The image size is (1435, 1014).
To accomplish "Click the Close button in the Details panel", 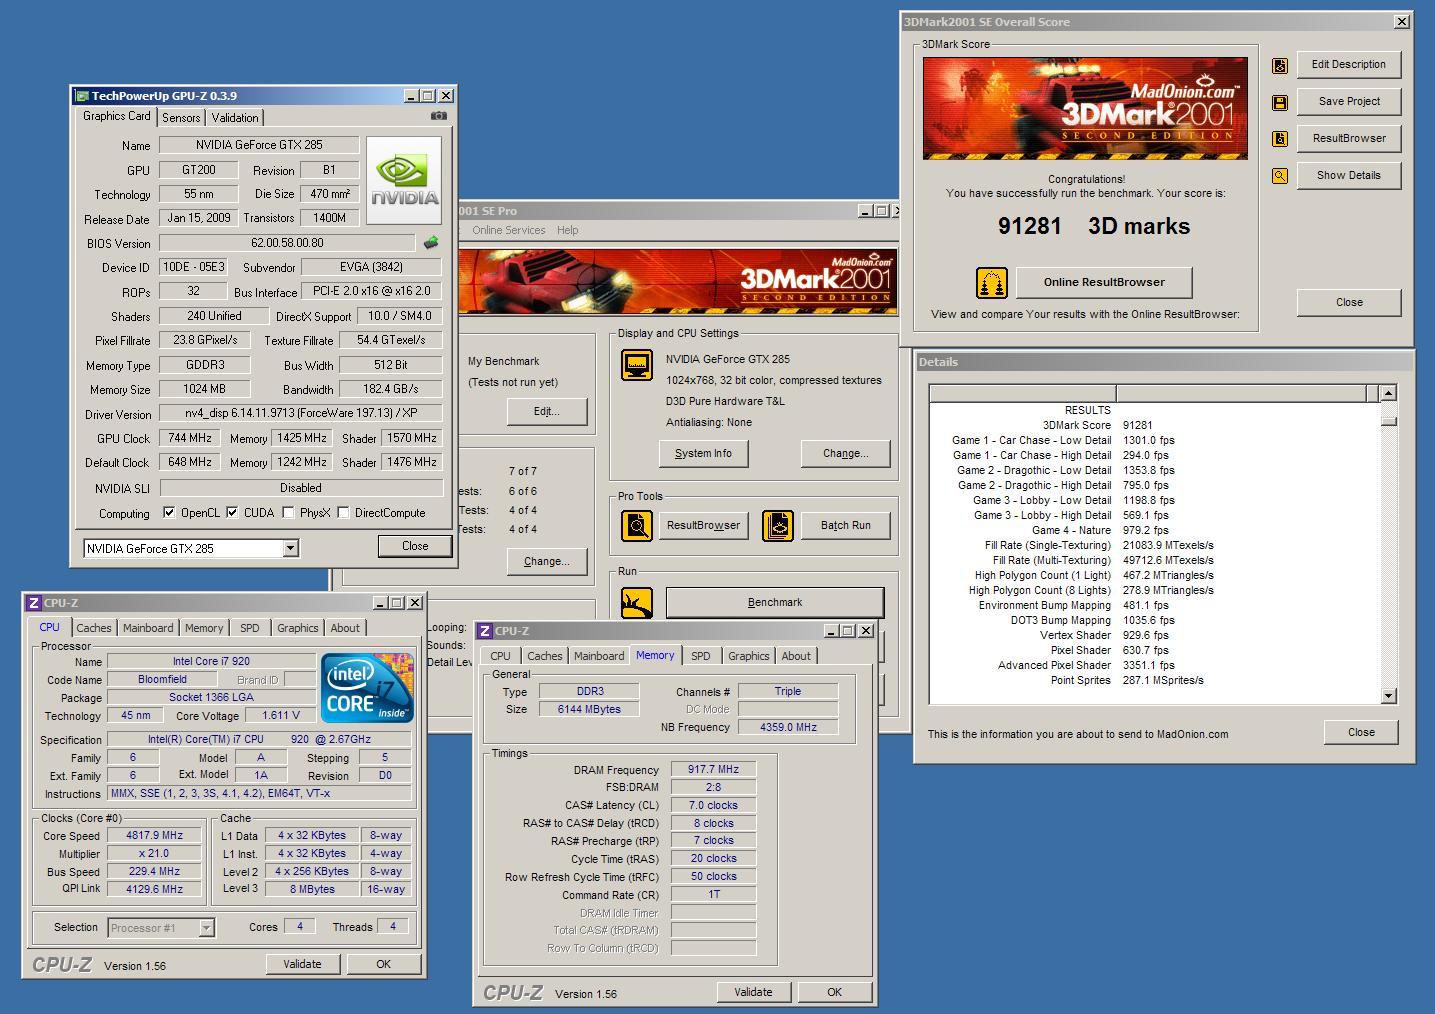I will pos(1361,732).
